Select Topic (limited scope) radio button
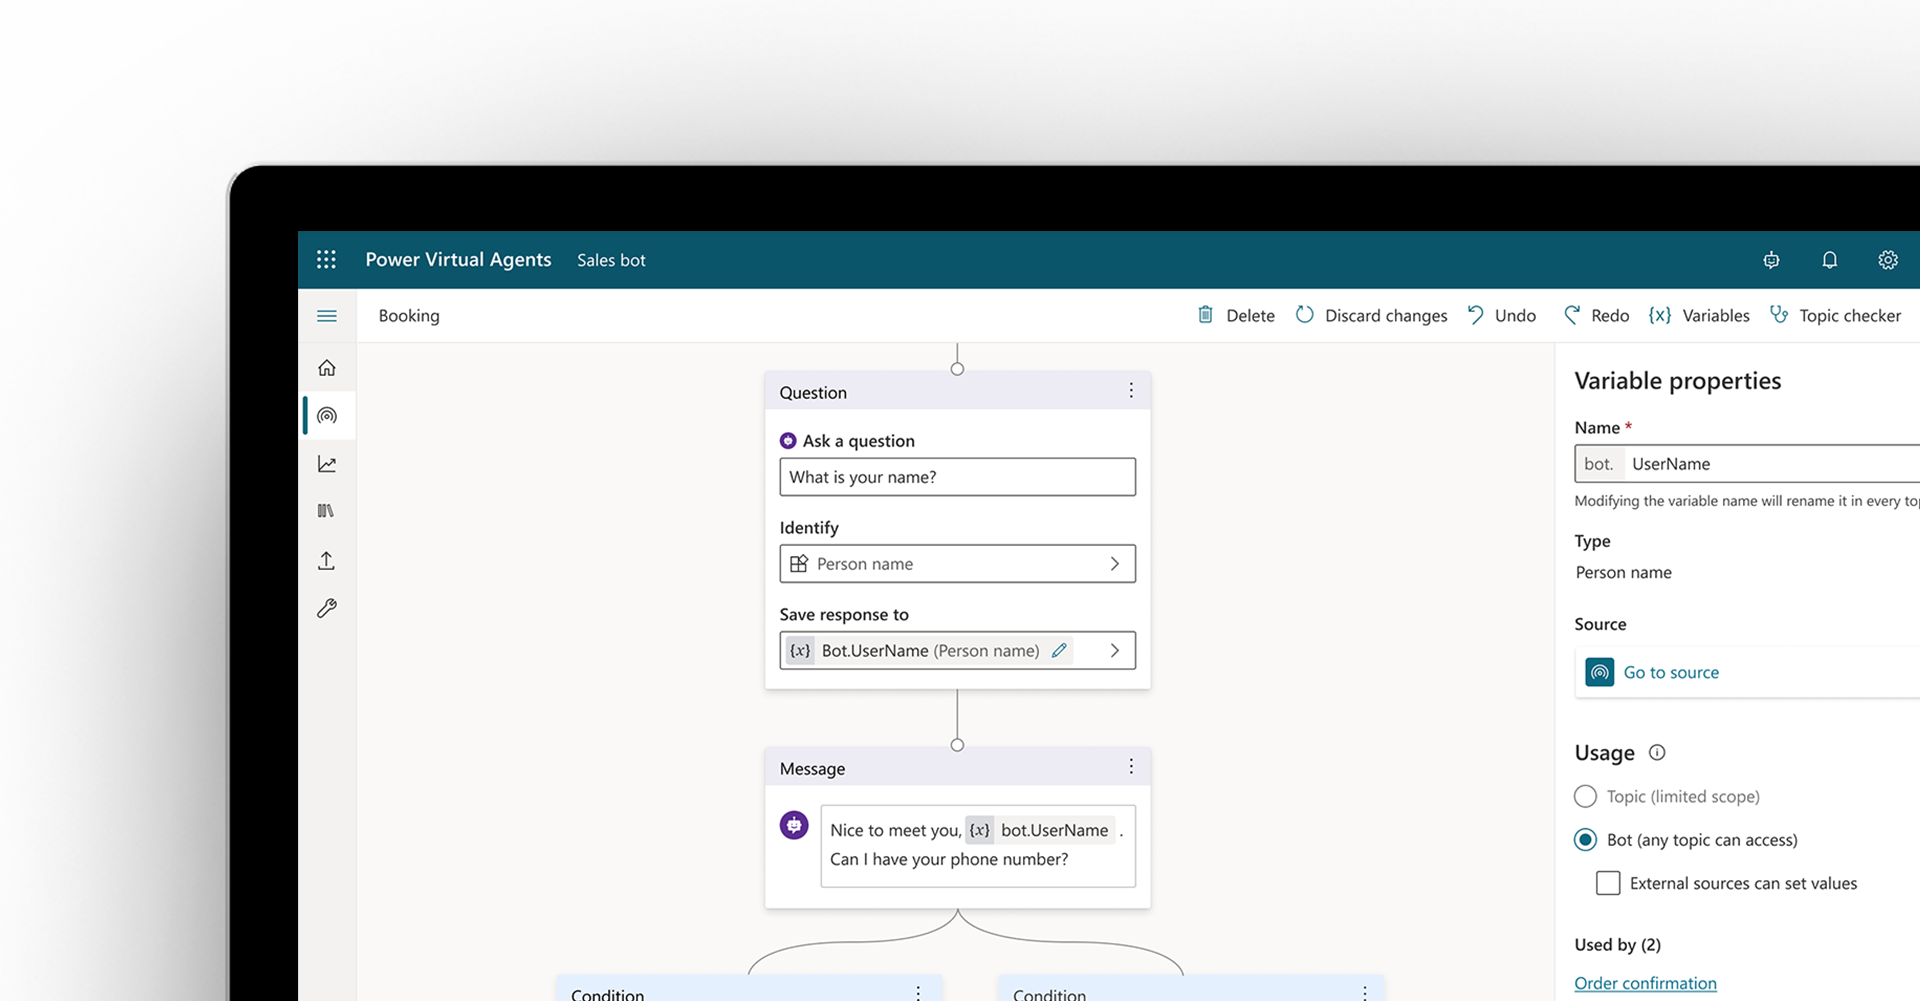 click(1585, 797)
